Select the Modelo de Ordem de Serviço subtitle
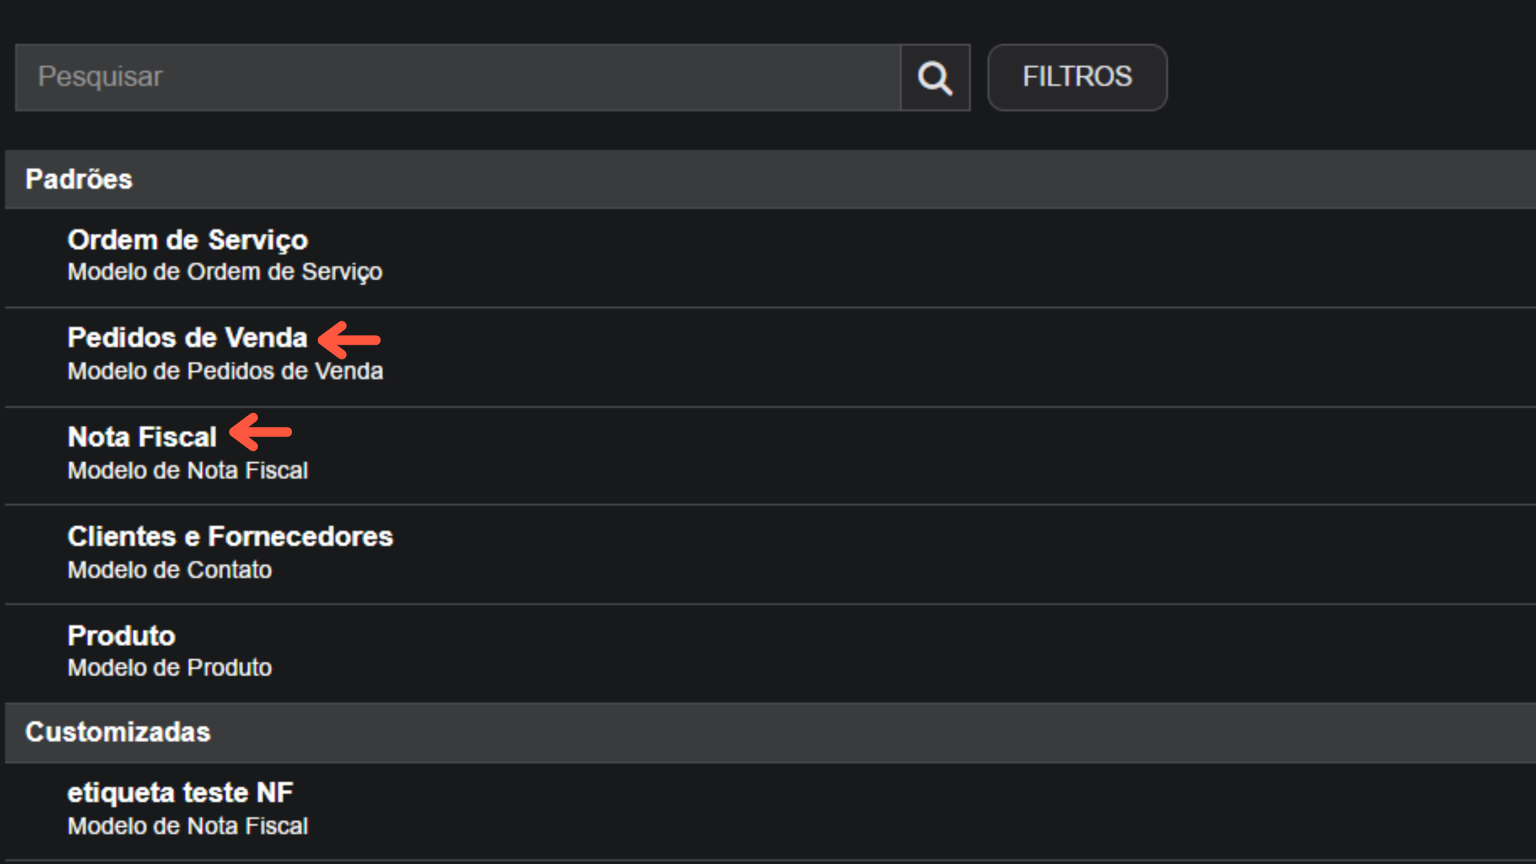Viewport: 1536px width, 864px height. pos(225,271)
